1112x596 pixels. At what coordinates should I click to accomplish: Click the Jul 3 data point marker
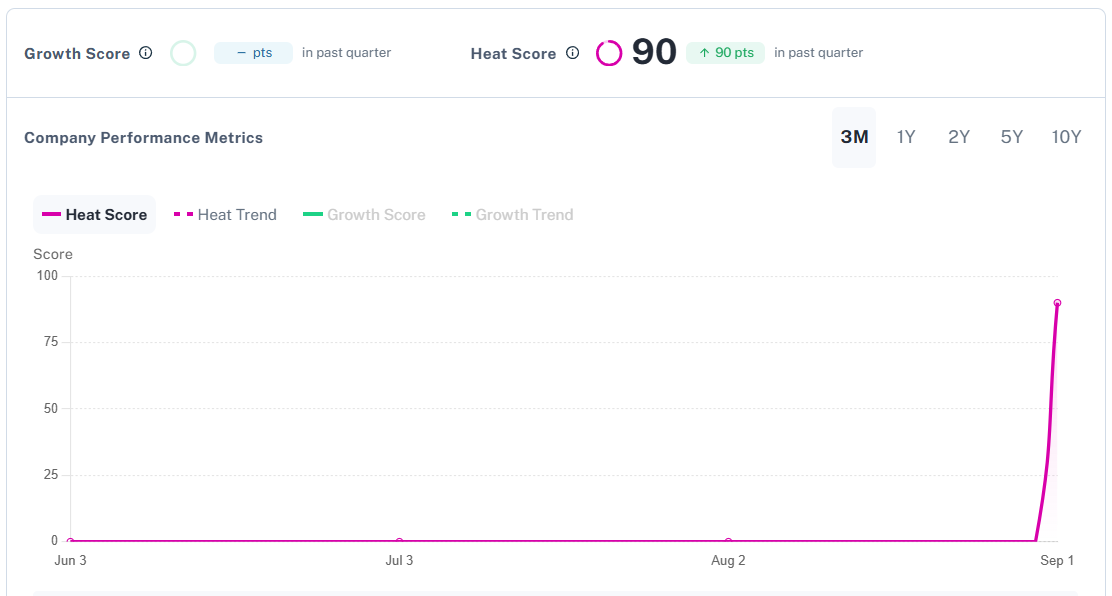tap(400, 540)
